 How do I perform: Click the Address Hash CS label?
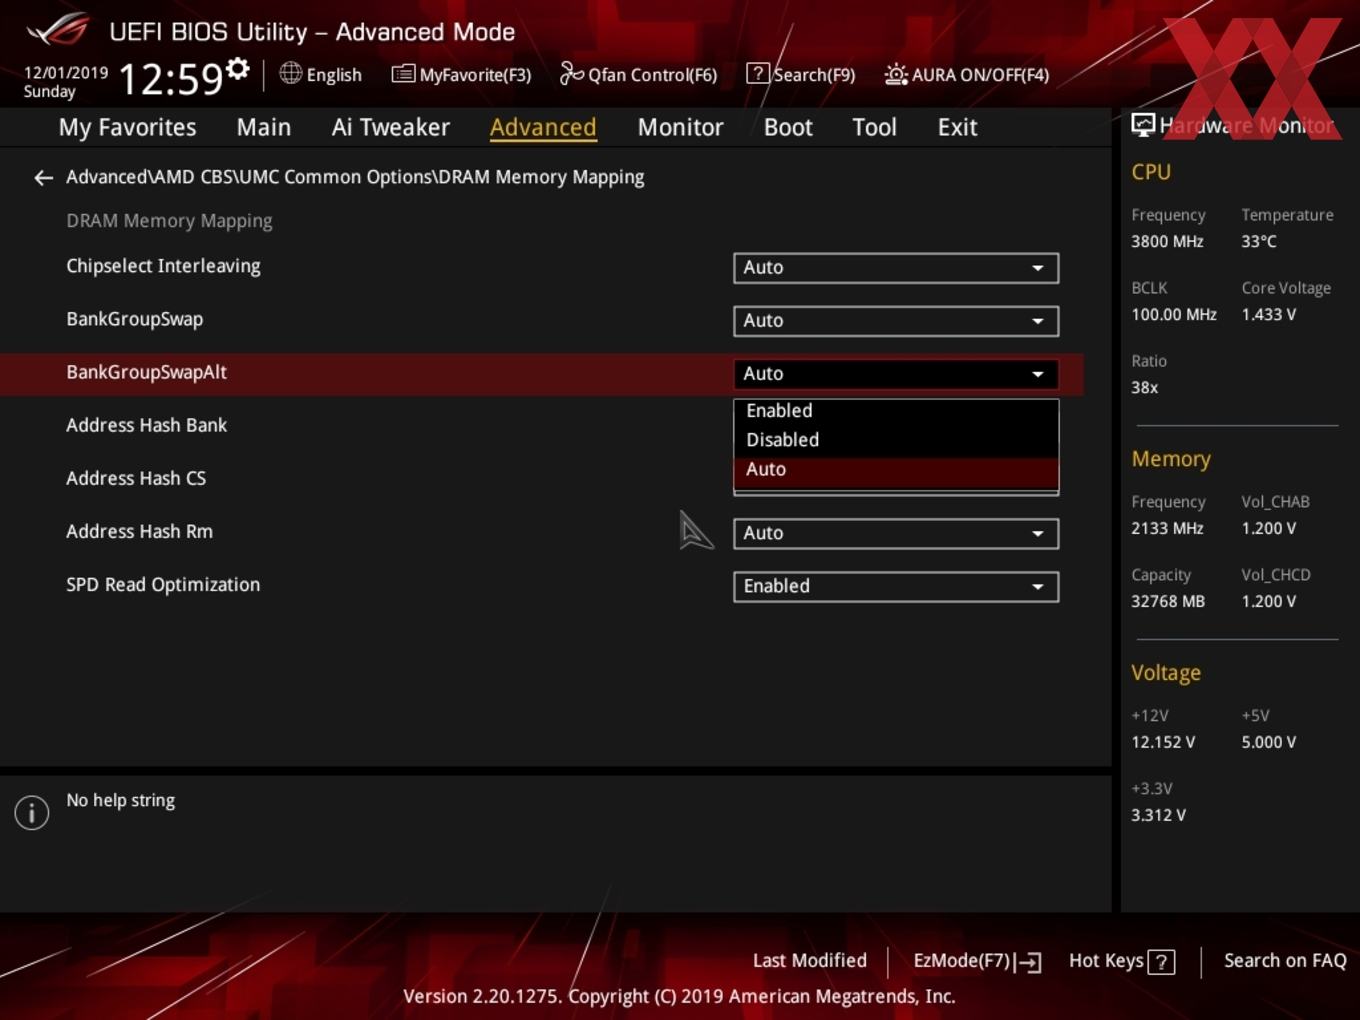pos(136,478)
